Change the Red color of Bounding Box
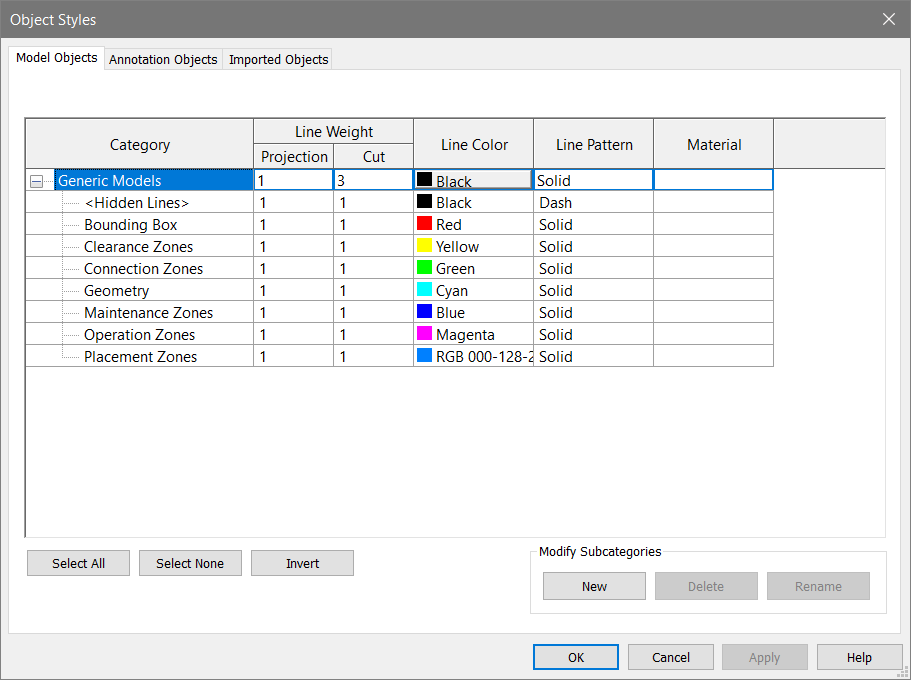Screen dimensions: 911x680 [x=473, y=225]
